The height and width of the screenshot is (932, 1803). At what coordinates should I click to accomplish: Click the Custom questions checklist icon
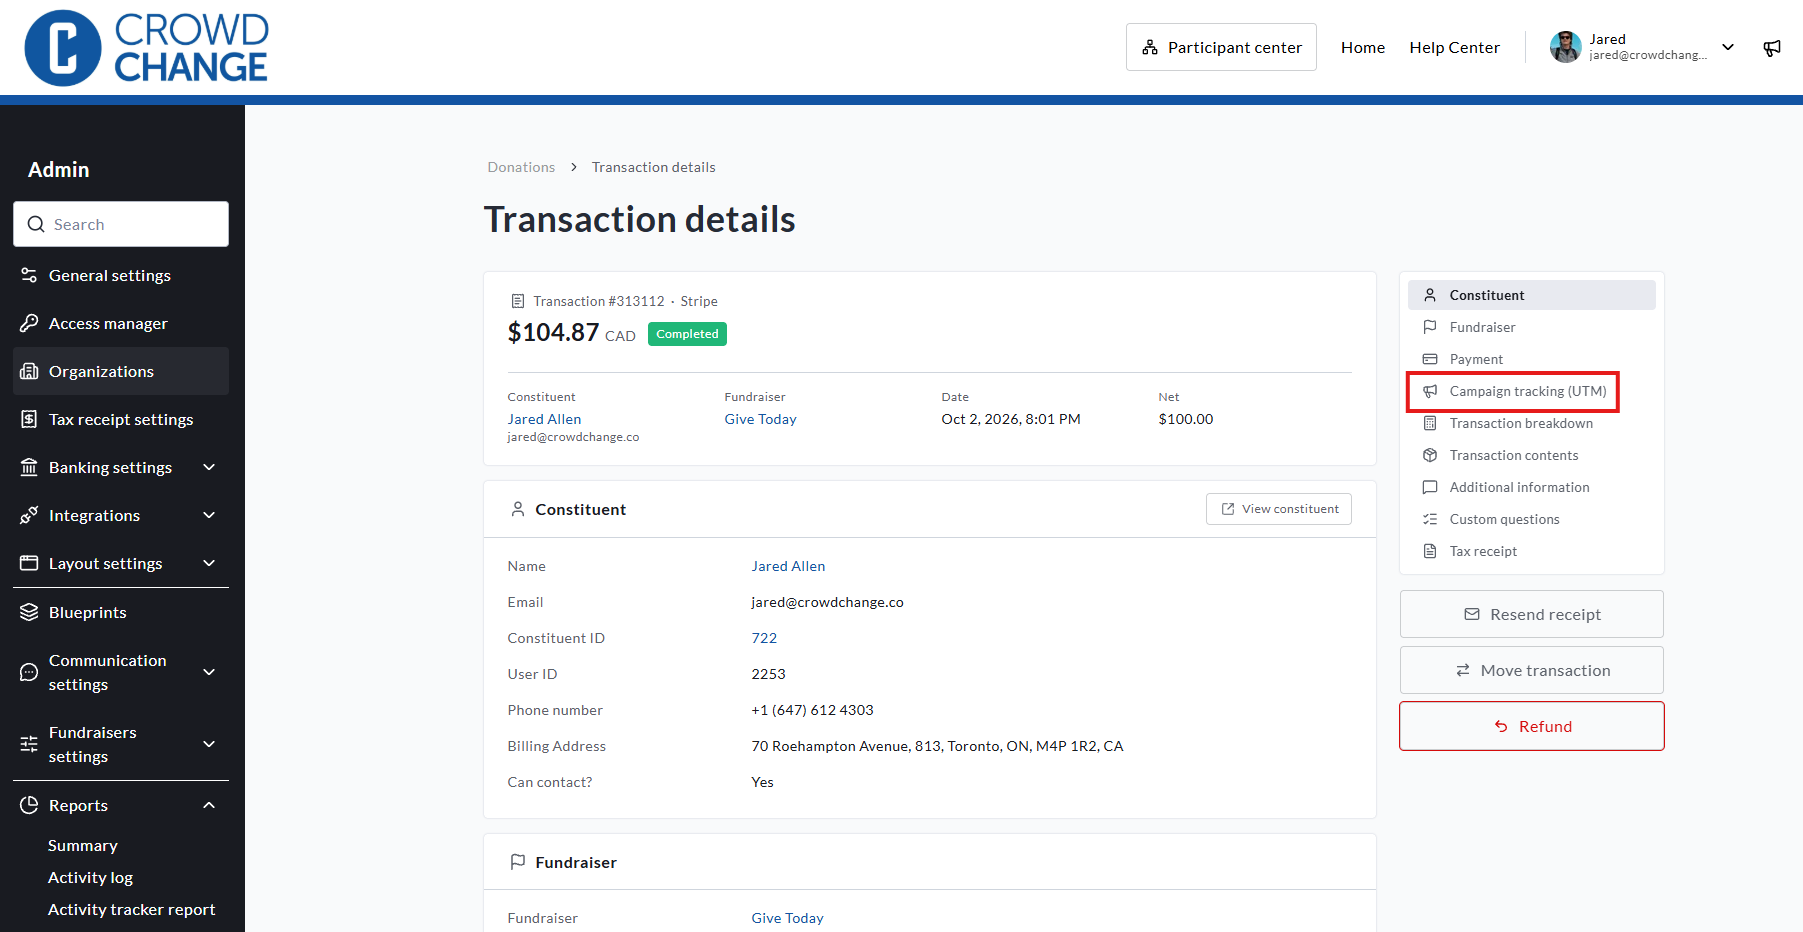[1430, 519]
